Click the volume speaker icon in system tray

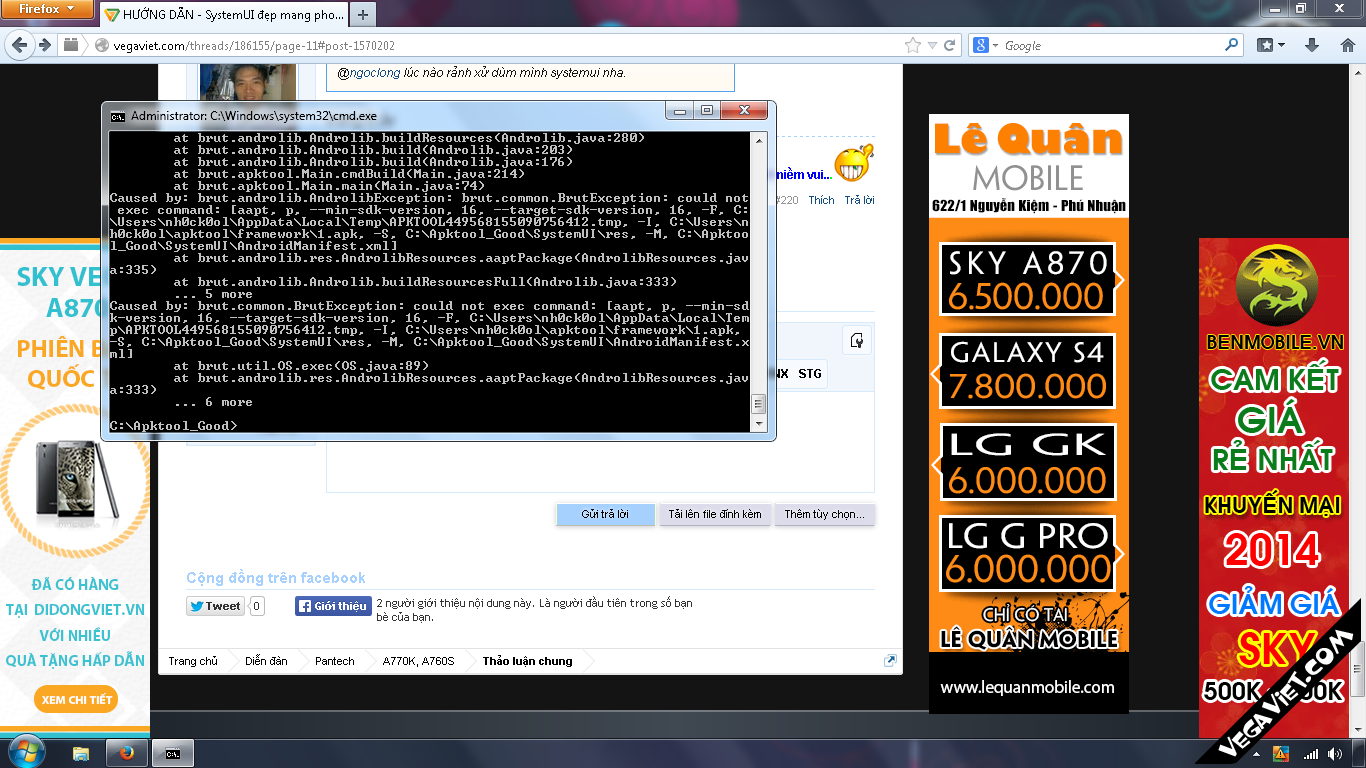tap(1333, 753)
